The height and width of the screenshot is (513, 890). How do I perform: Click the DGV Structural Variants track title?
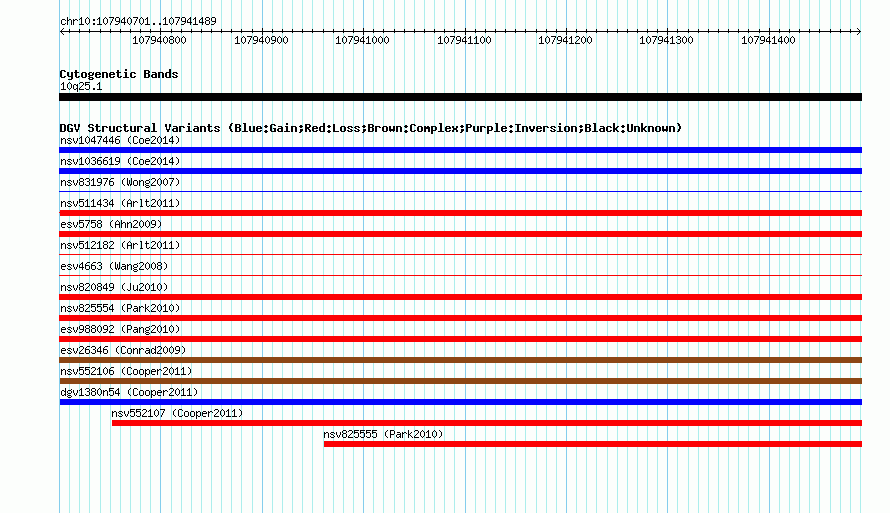pos(371,128)
